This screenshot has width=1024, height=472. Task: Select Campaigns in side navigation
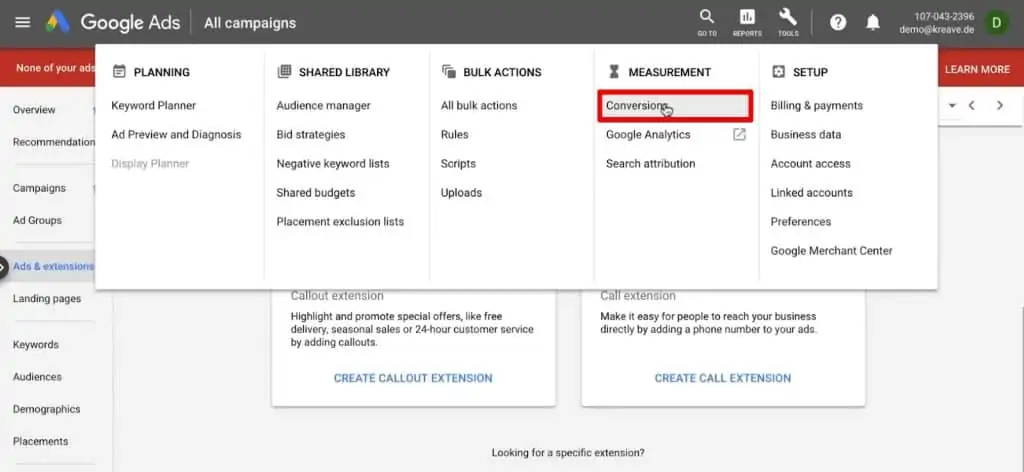click(x=39, y=188)
